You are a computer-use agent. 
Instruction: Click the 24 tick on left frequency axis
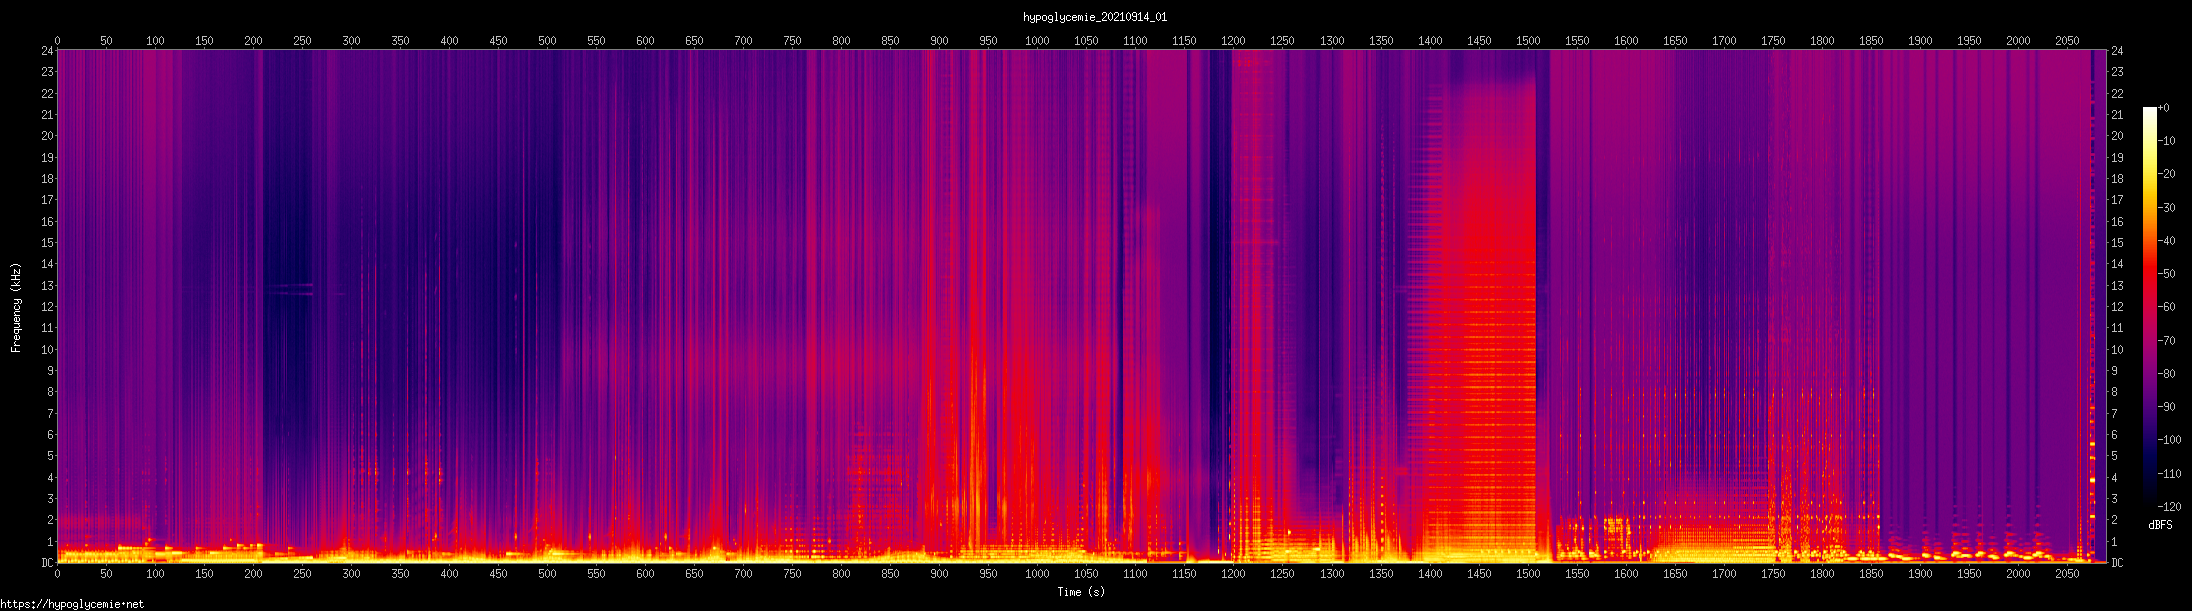tap(46, 51)
